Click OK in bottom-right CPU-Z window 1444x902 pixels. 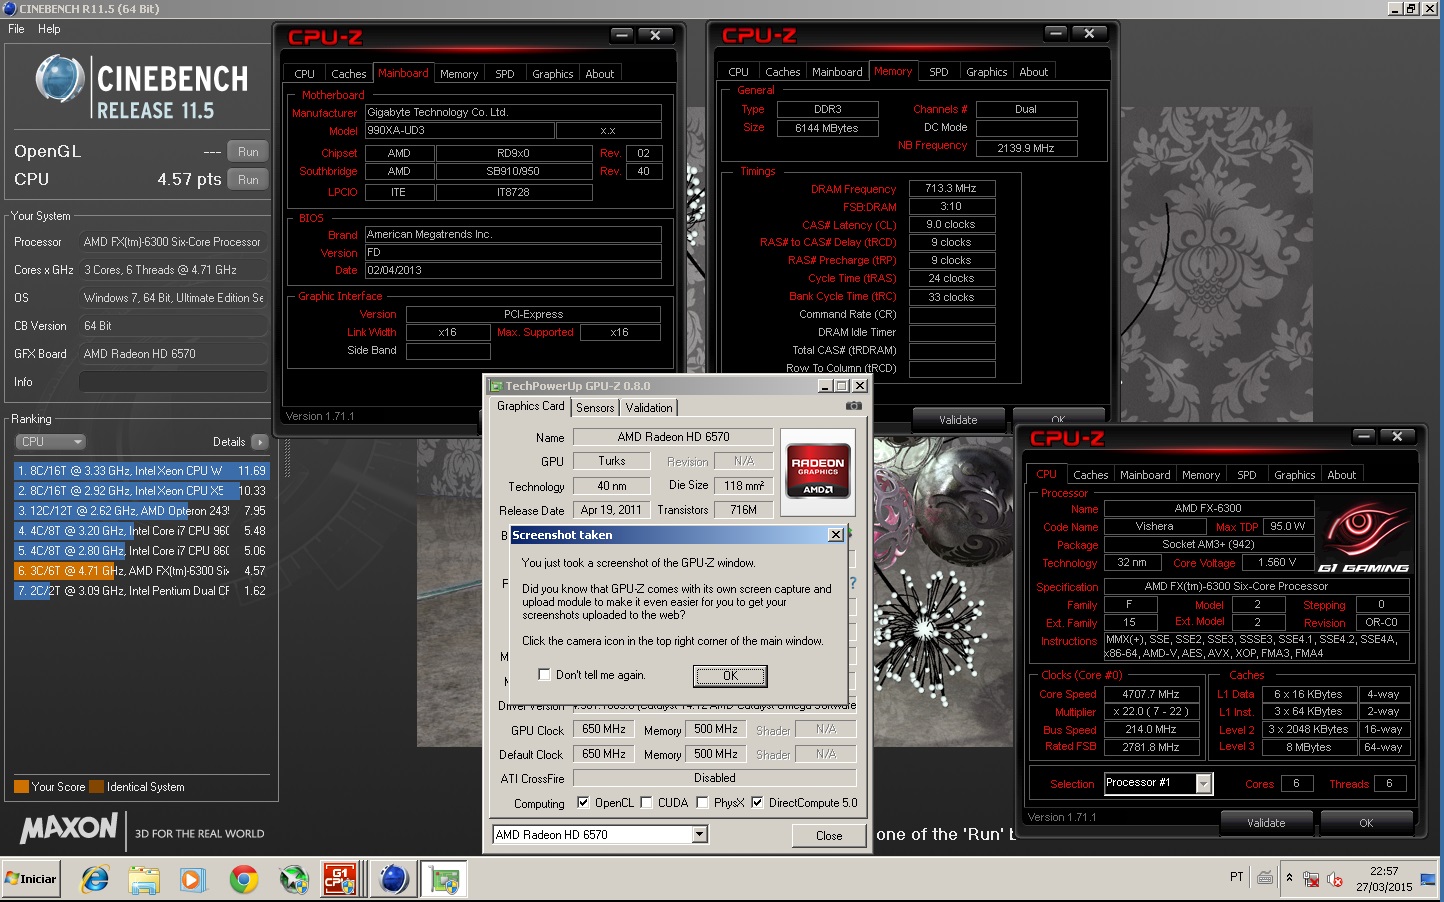coord(1366,823)
